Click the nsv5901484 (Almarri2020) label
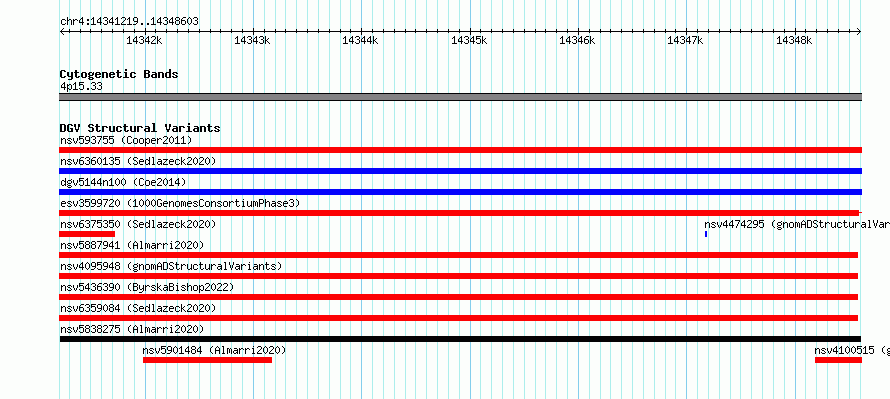 click(x=215, y=350)
